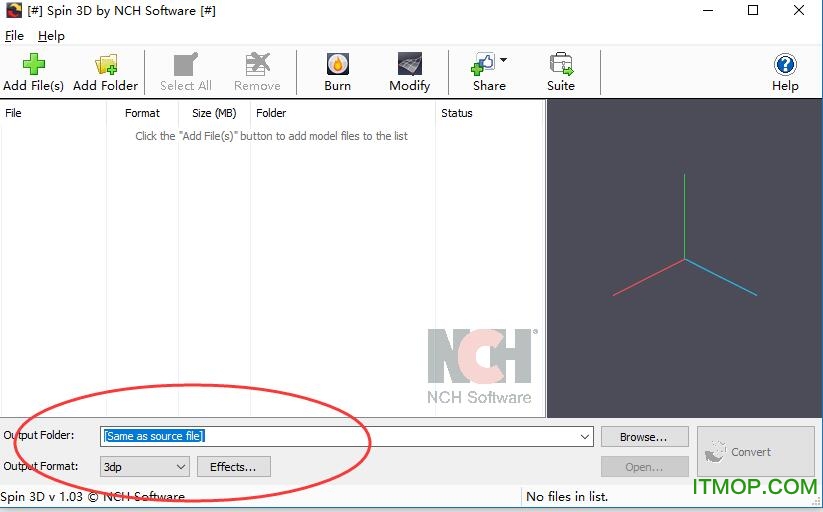Click the Spin 3D app icon in title bar
Screen dimensions: 823x512
pyautogui.click(x=12, y=11)
